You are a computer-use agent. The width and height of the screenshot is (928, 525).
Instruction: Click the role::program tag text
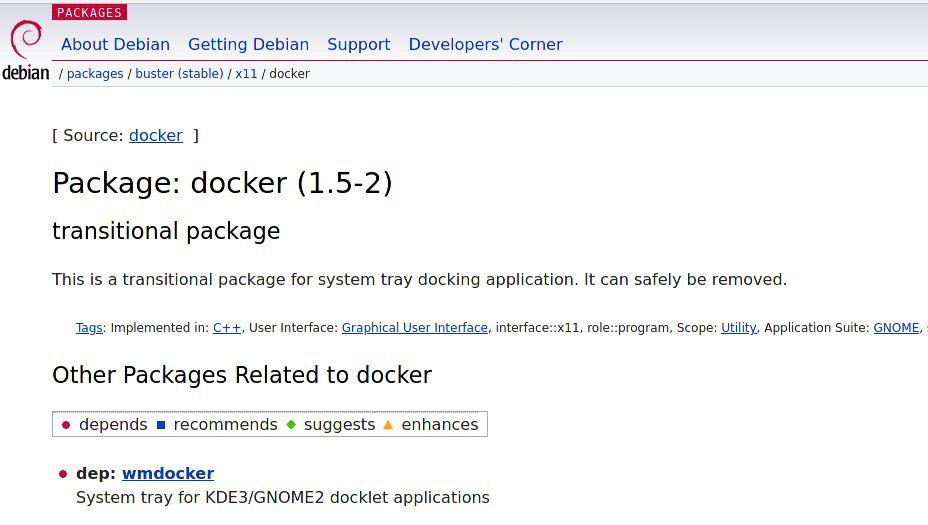tap(628, 328)
